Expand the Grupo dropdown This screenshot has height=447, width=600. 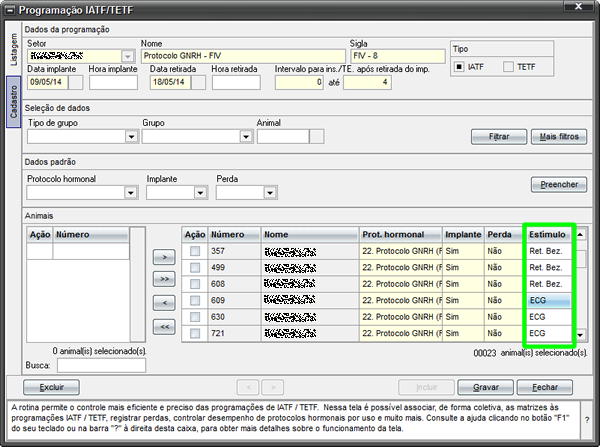246,137
